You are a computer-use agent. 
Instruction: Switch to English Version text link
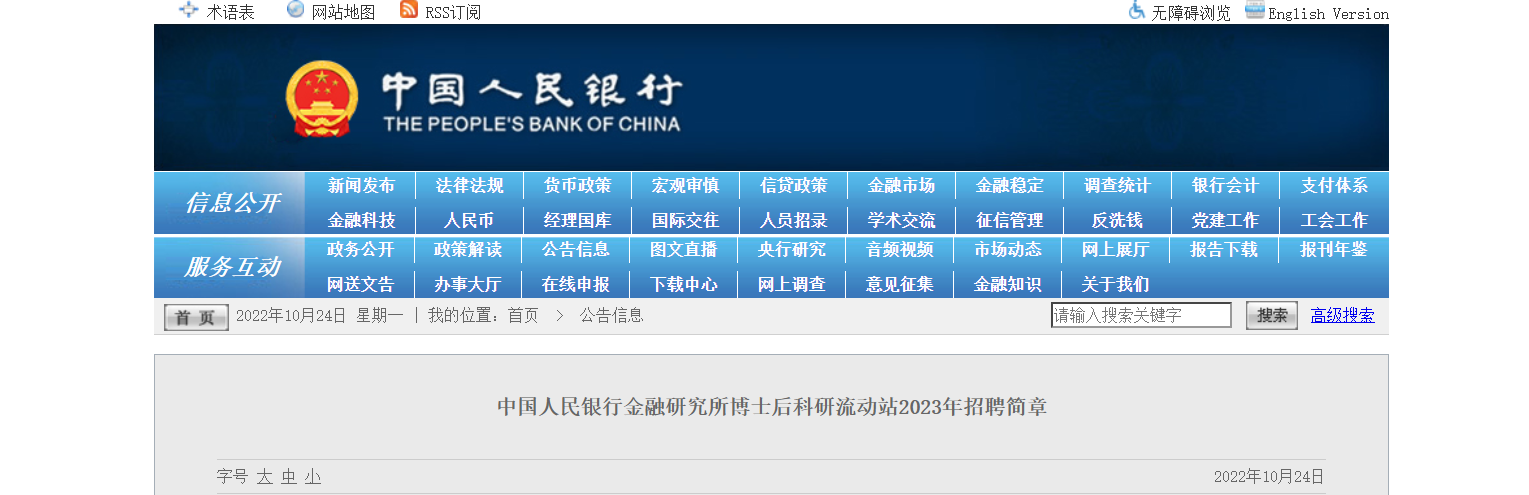[1328, 14]
